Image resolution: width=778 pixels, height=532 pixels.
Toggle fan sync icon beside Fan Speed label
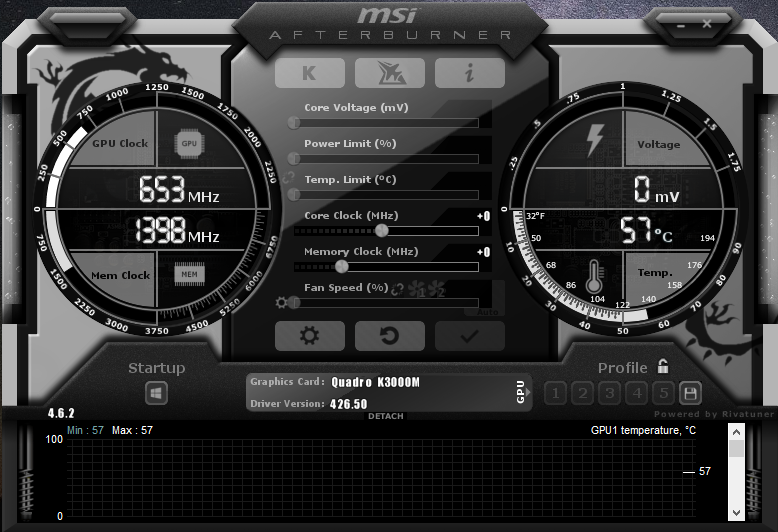[397, 289]
